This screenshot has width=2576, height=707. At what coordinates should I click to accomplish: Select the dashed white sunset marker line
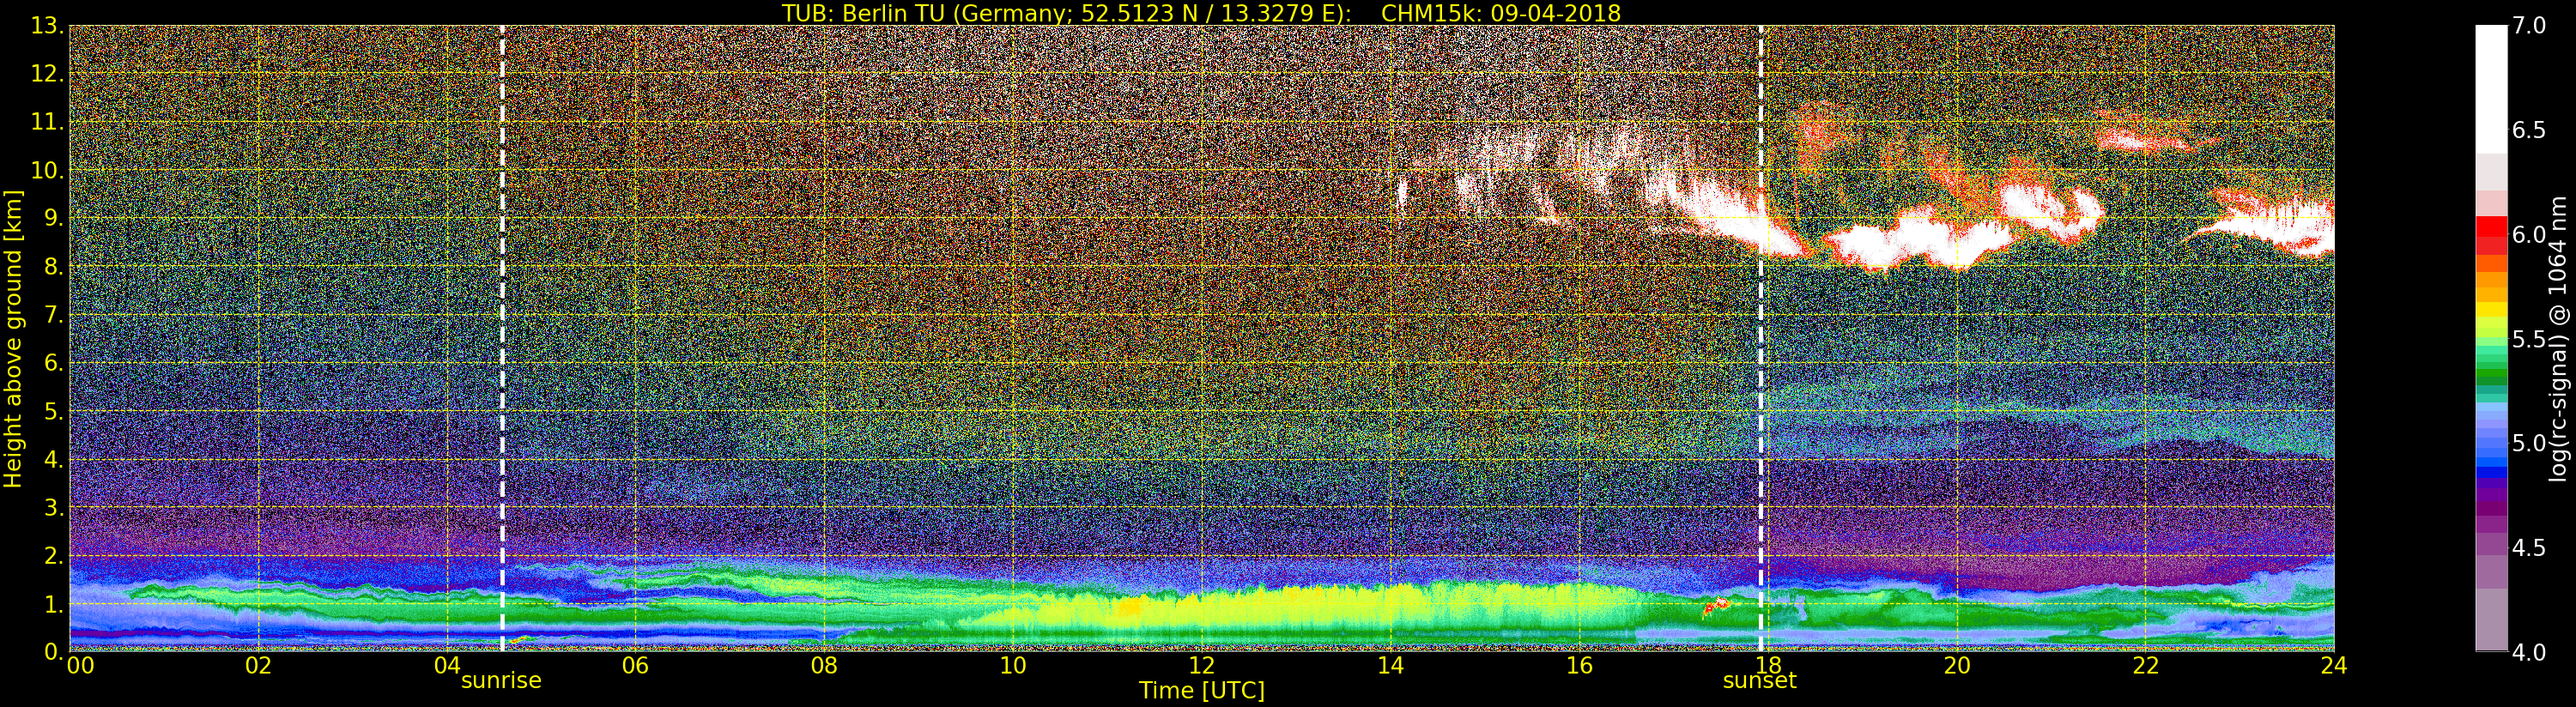point(1761,338)
